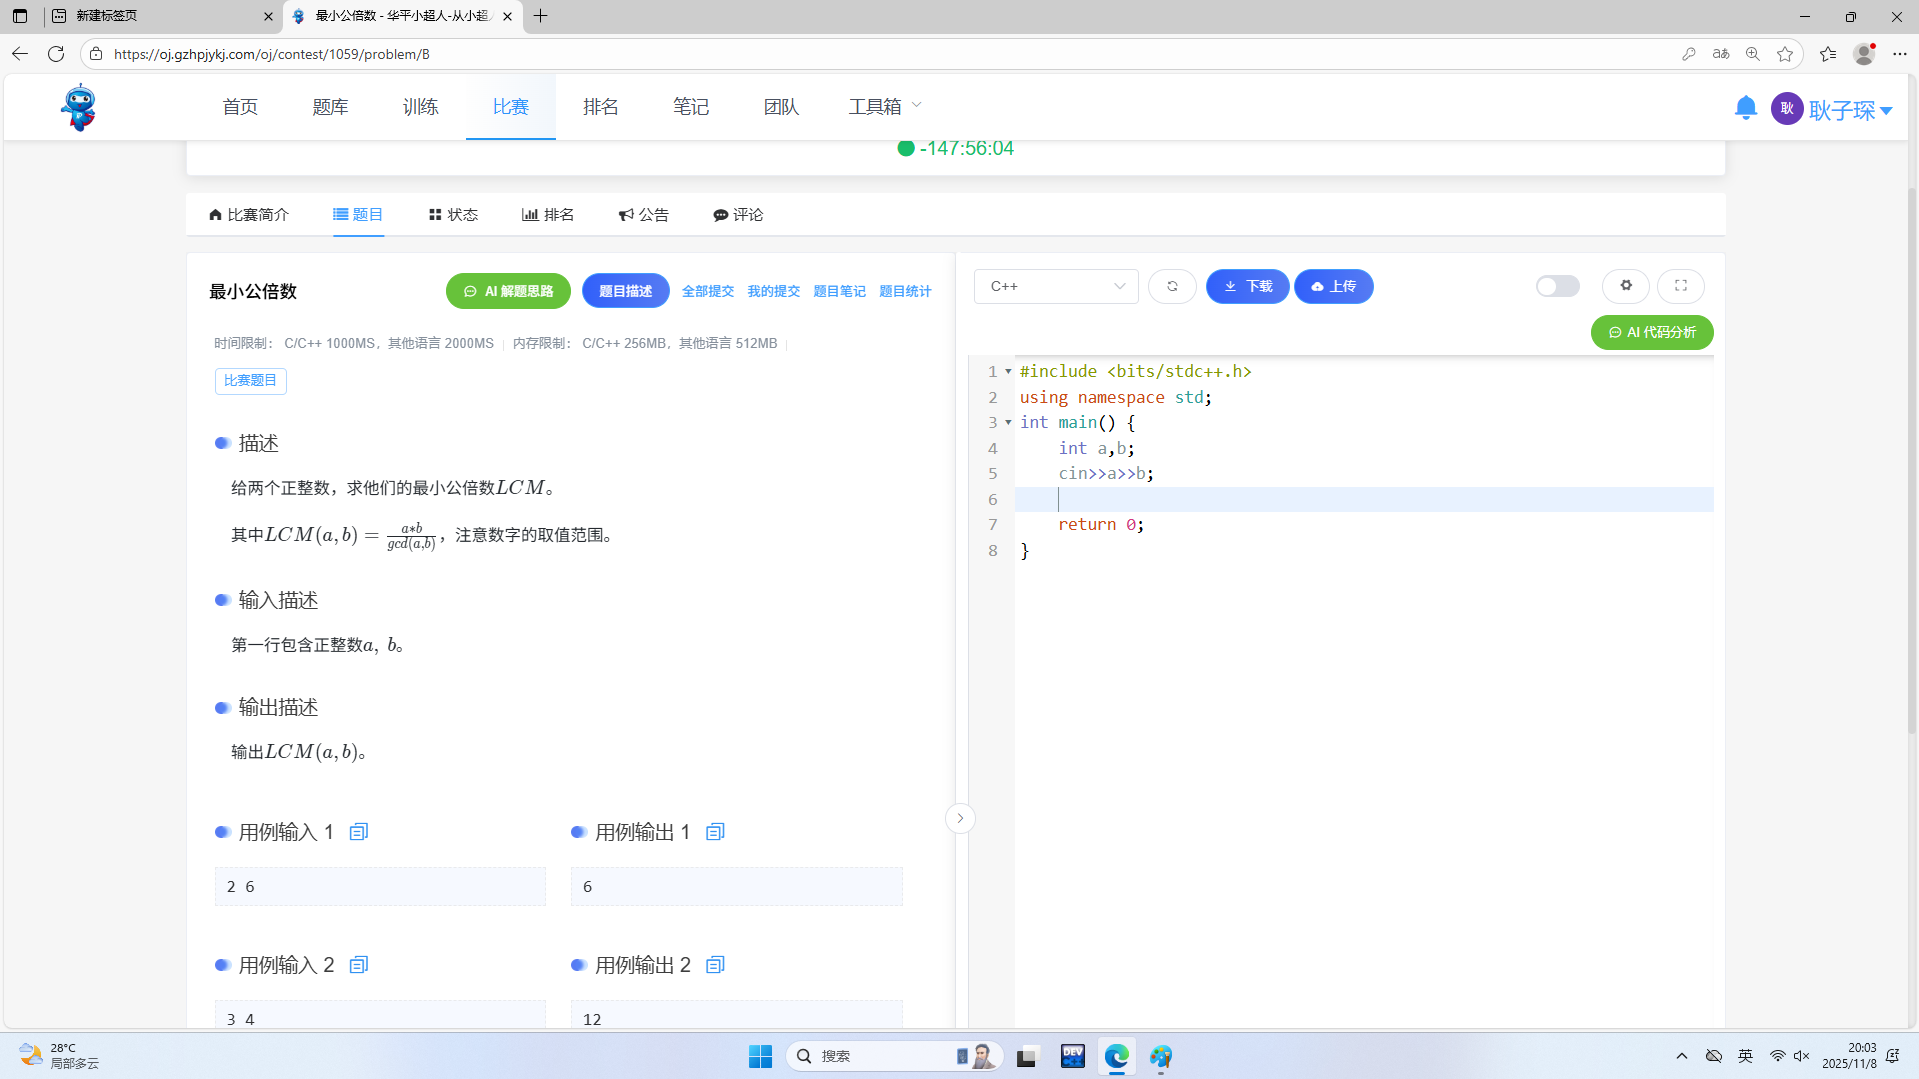Click the AI 解题思路 button

click(508, 291)
